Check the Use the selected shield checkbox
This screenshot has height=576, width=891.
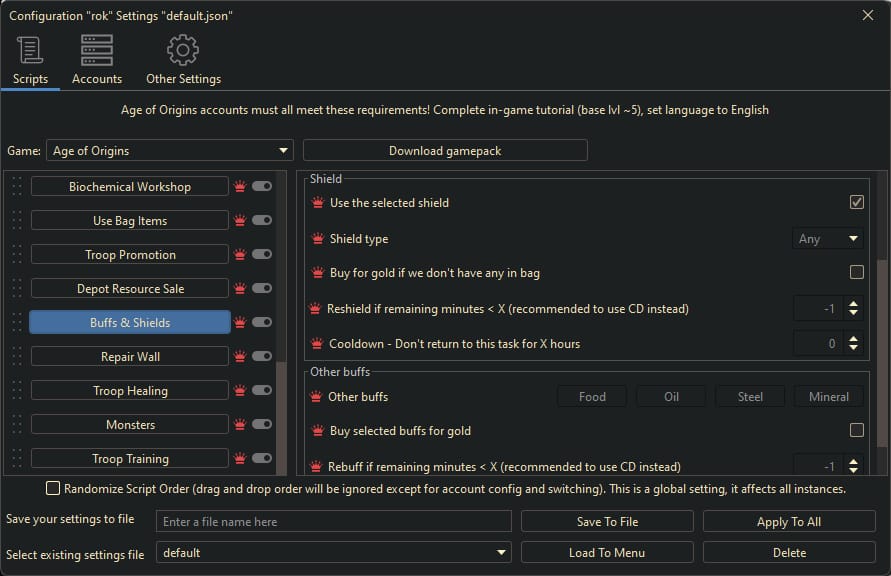point(856,201)
